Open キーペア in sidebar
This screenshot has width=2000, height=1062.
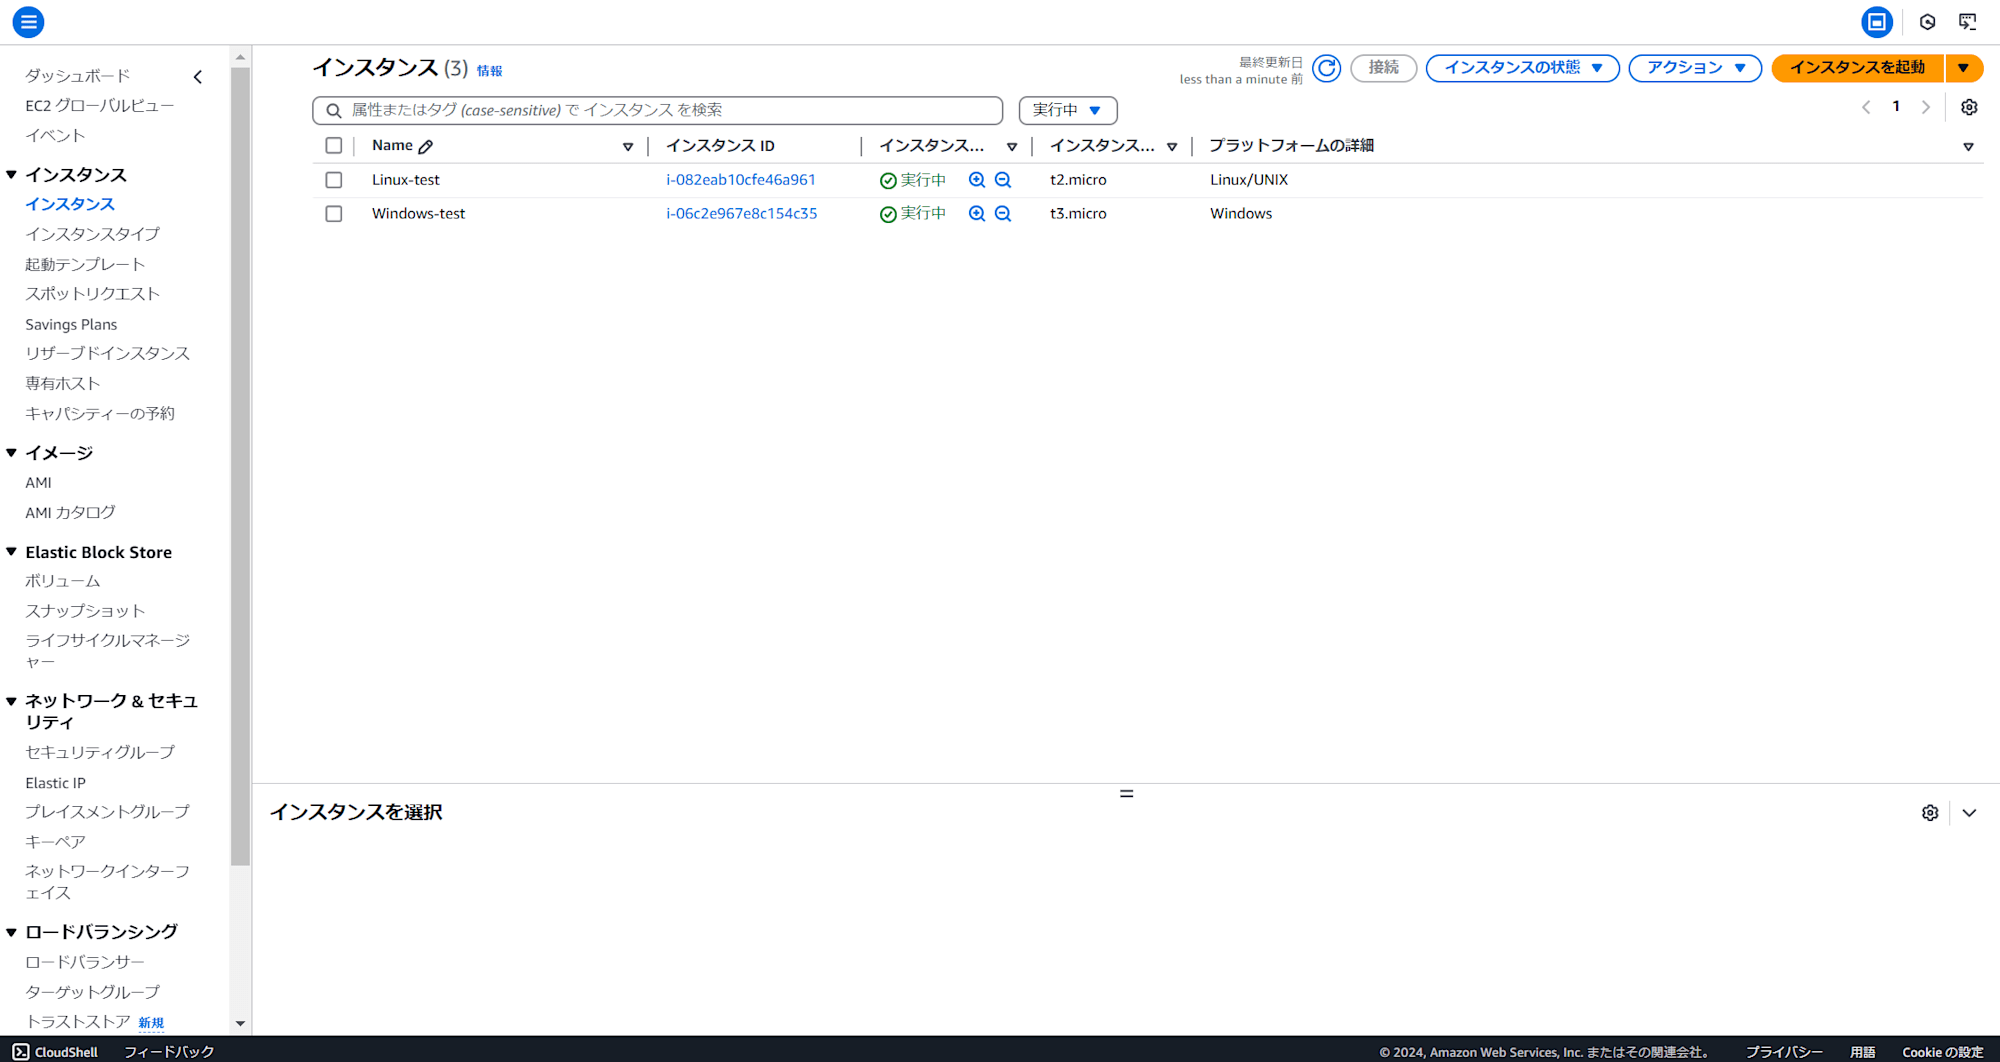point(55,842)
